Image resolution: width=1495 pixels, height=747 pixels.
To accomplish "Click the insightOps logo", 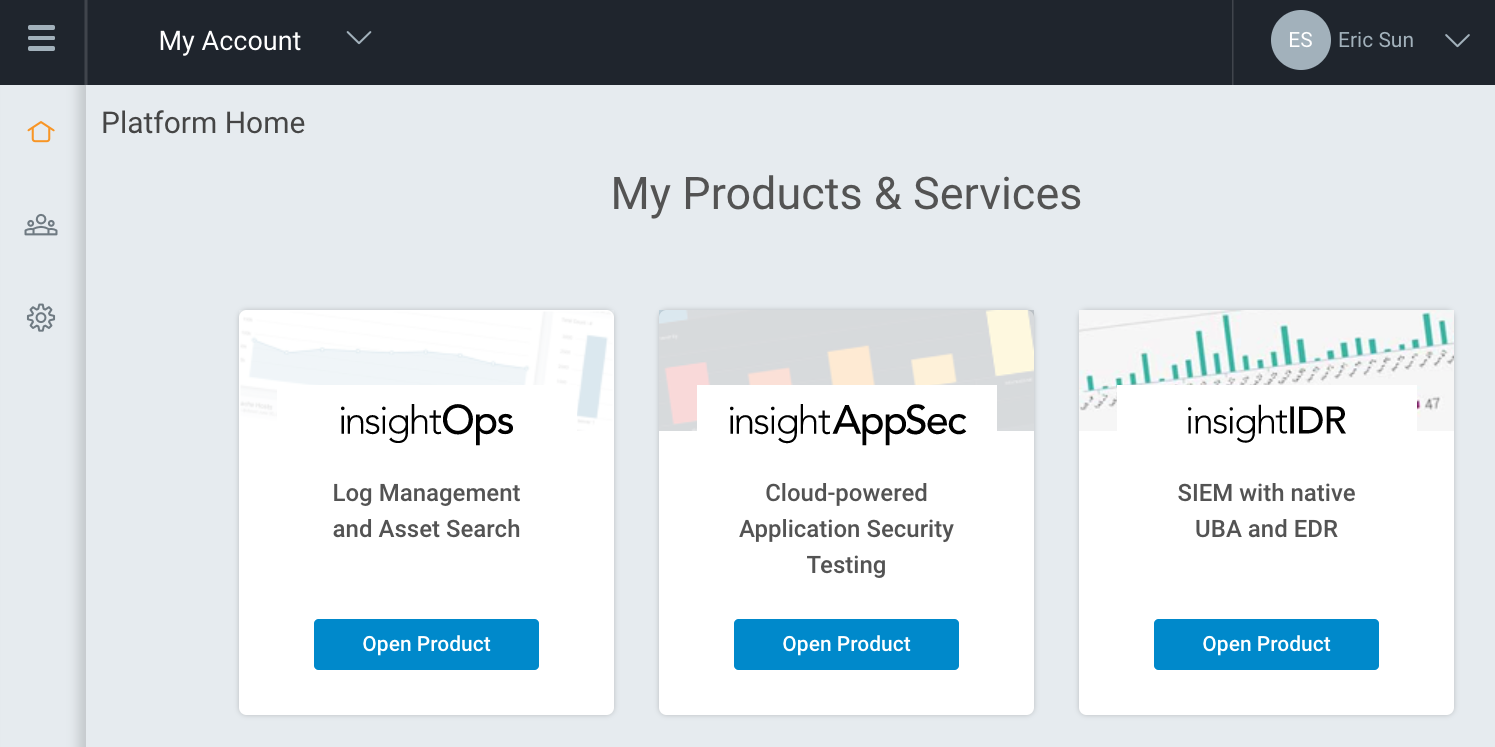I will 426,422.
